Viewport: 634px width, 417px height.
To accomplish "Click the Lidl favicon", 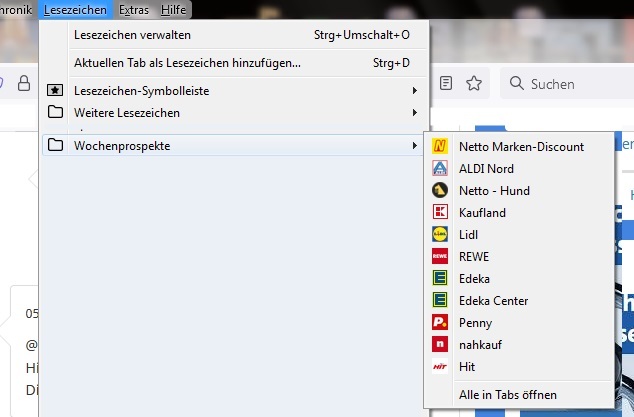I will 440,234.
